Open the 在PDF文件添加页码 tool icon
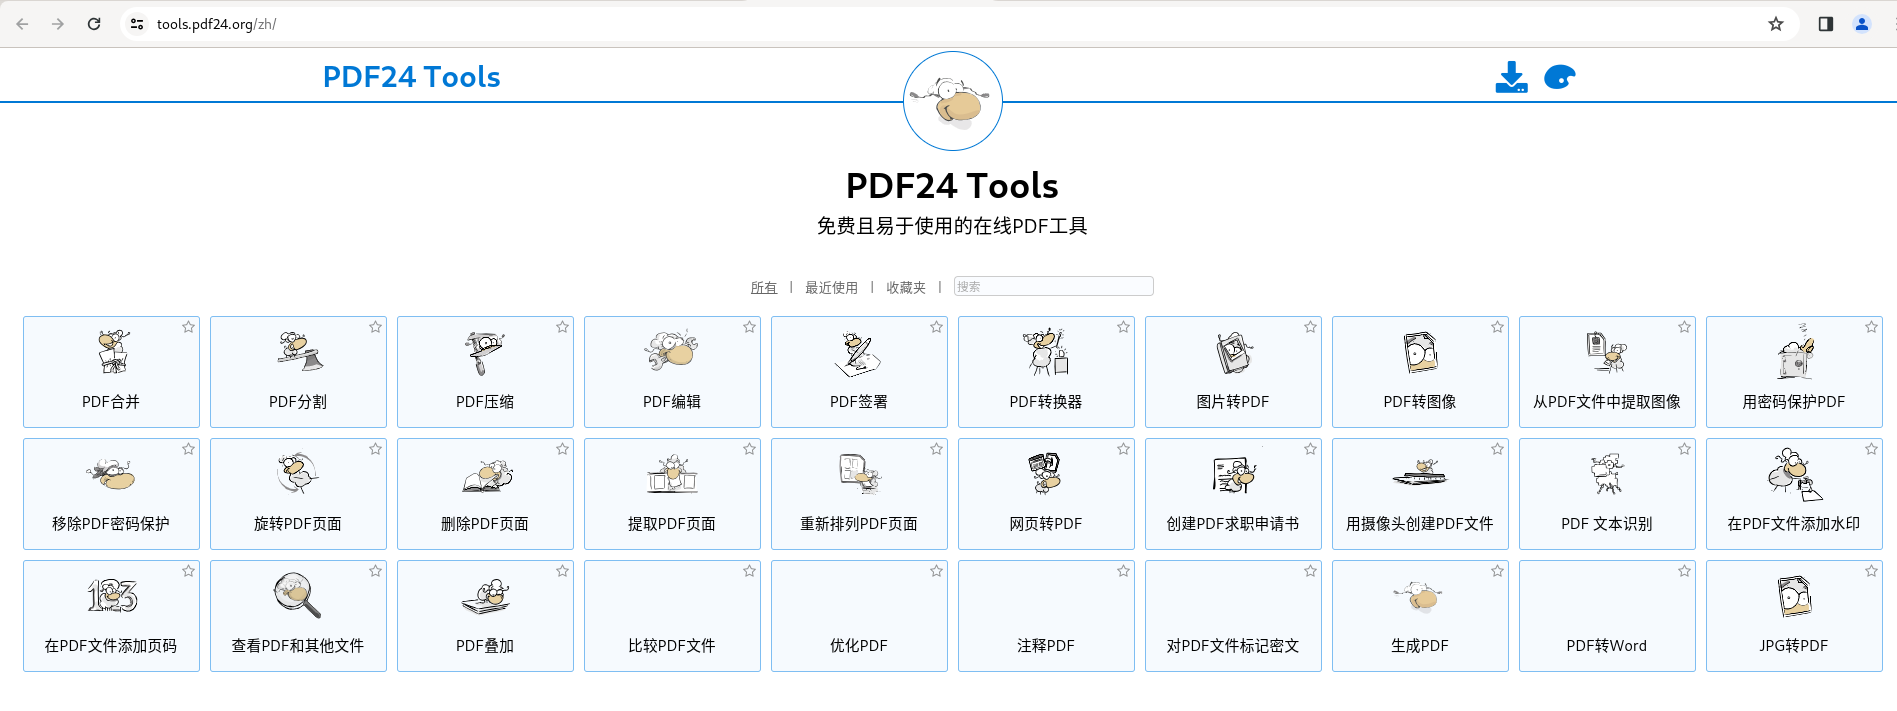Screen dimensions: 1897x711 pos(112,596)
